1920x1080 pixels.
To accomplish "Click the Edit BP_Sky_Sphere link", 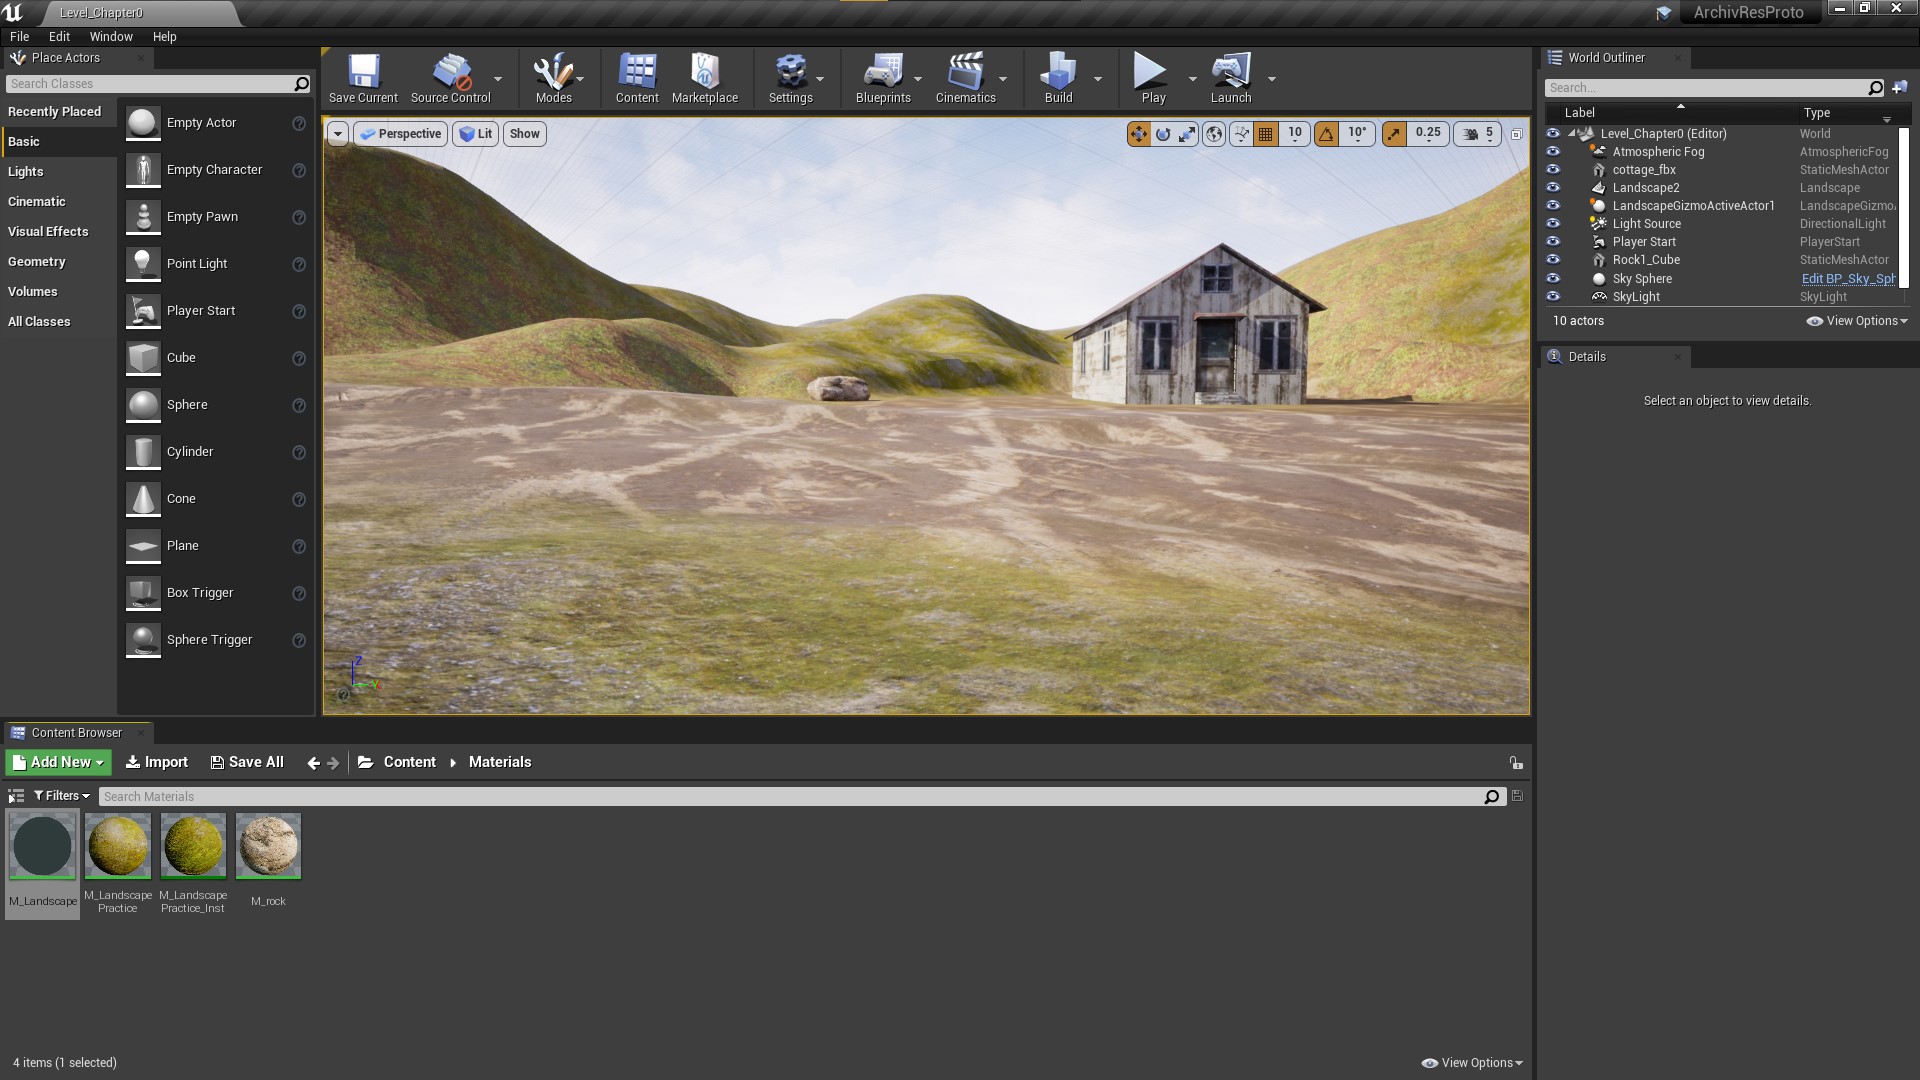I will tap(1847, 279).
